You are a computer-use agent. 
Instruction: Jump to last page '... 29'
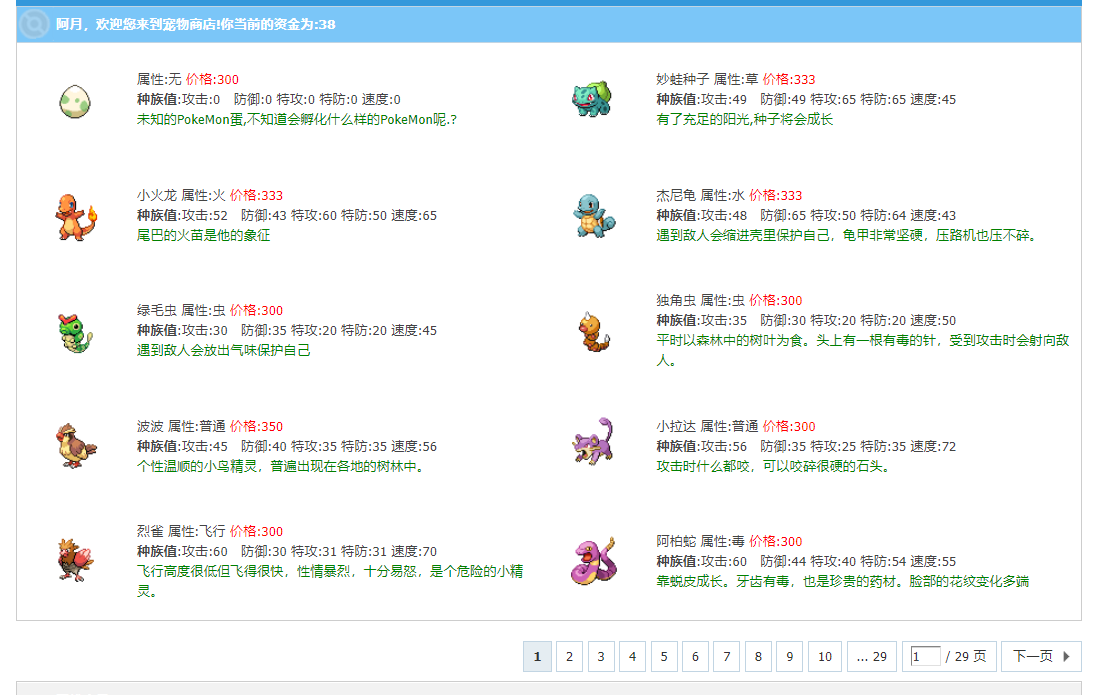(x=871, y=657)
